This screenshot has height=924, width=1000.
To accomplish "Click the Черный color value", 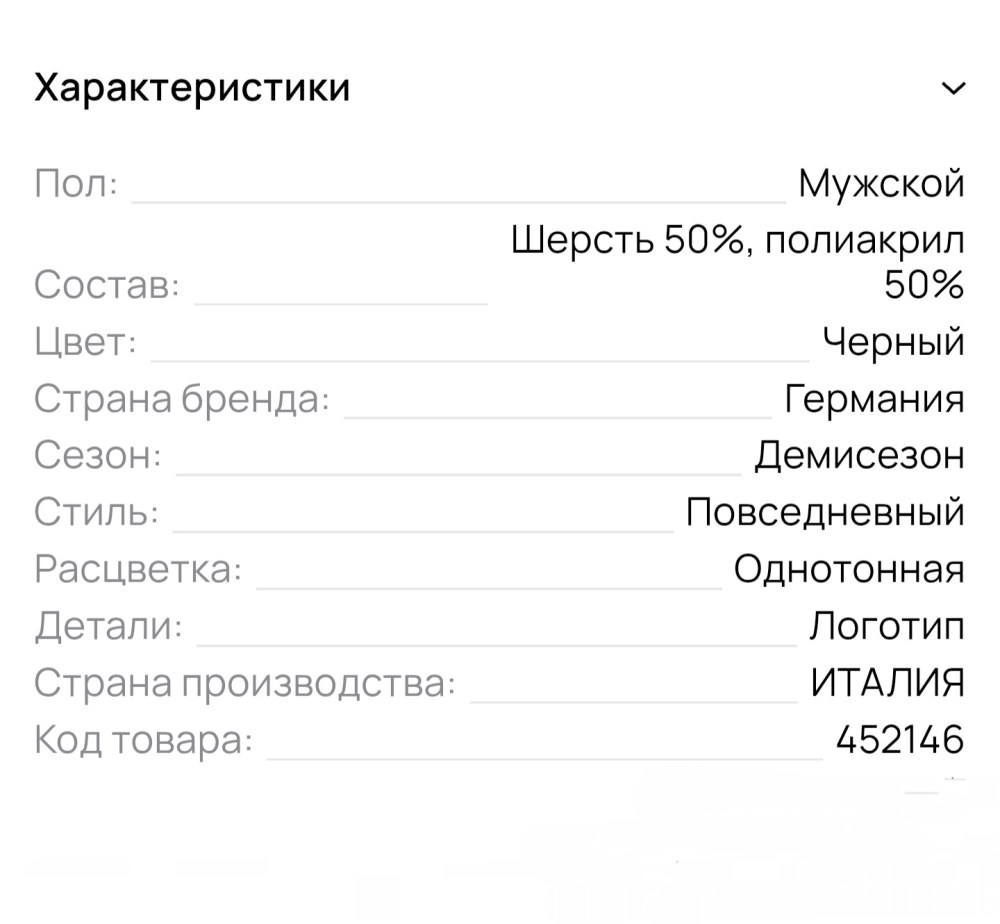I will click(x=893, y=341).
